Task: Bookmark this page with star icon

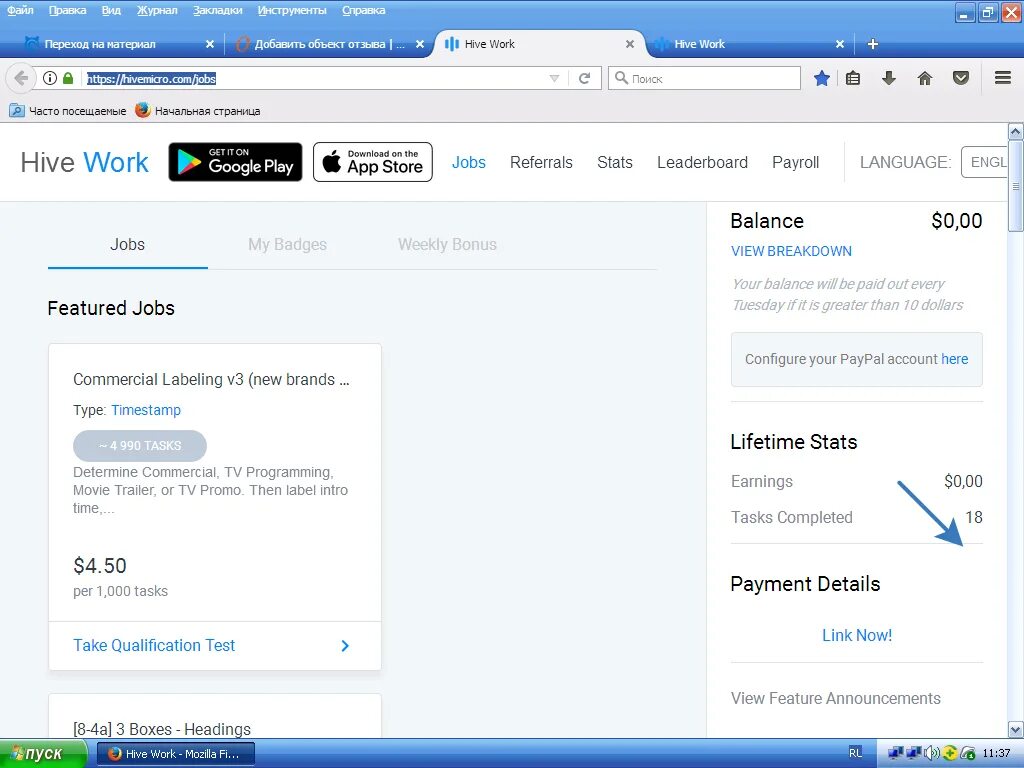Action: click(x=822, y=78)
